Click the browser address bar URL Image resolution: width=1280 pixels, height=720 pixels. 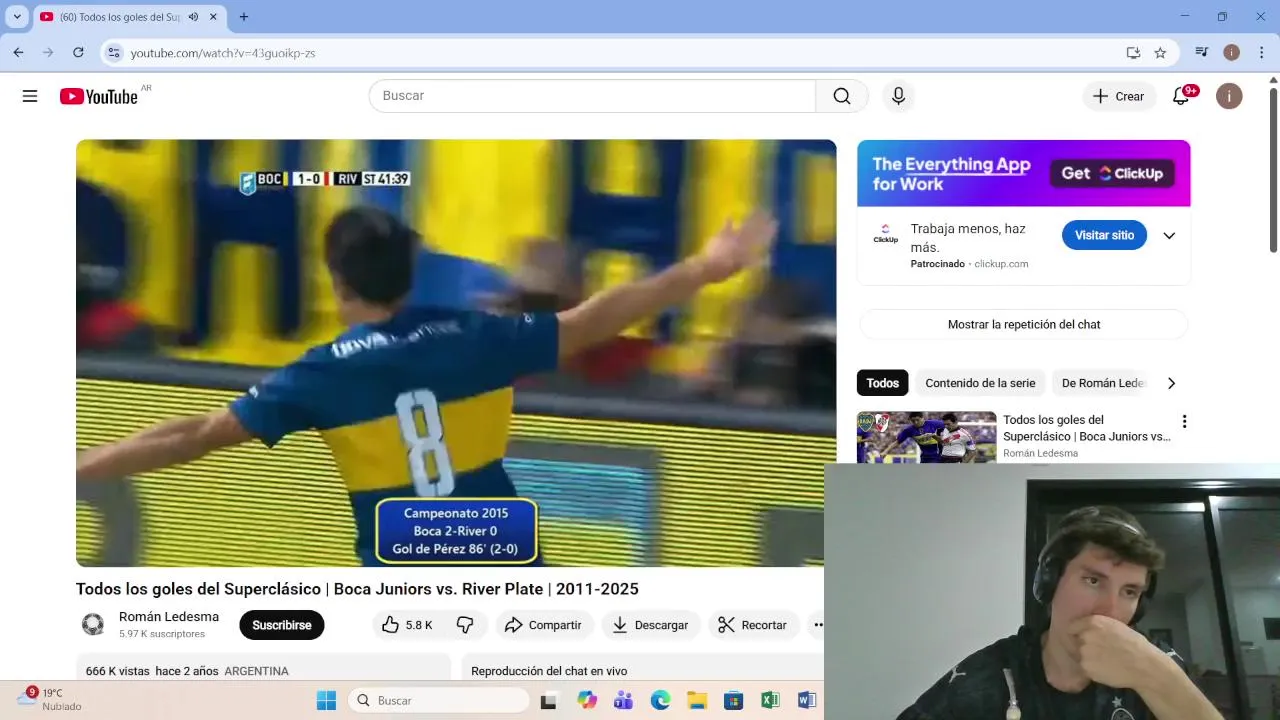[x=223, y=53]
